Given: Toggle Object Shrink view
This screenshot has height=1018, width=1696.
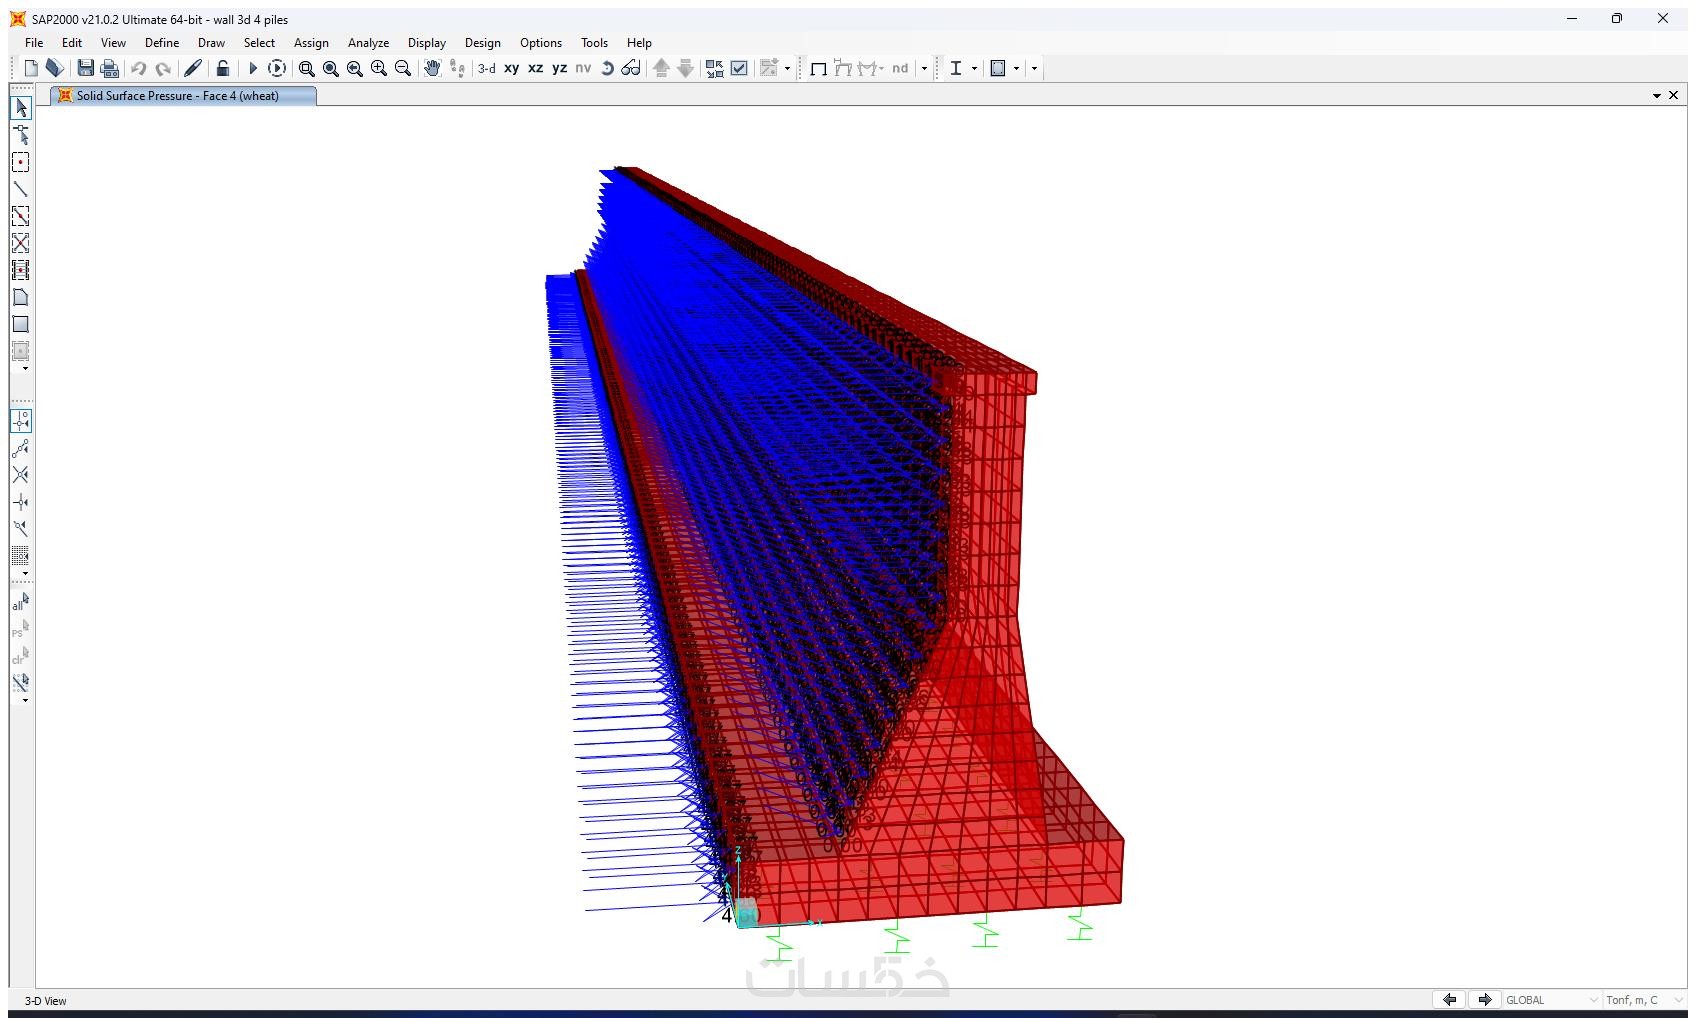Looking at the screenshot, I should click(x=715, y=68).
